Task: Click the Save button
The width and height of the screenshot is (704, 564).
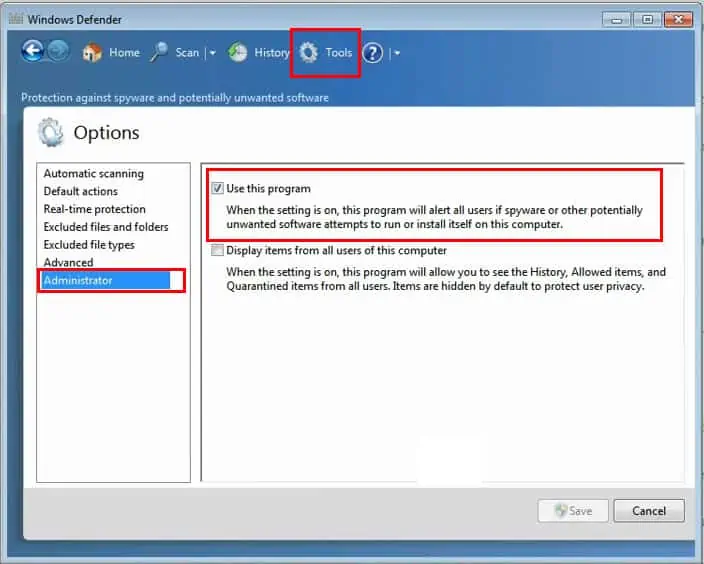Action: 573,511
